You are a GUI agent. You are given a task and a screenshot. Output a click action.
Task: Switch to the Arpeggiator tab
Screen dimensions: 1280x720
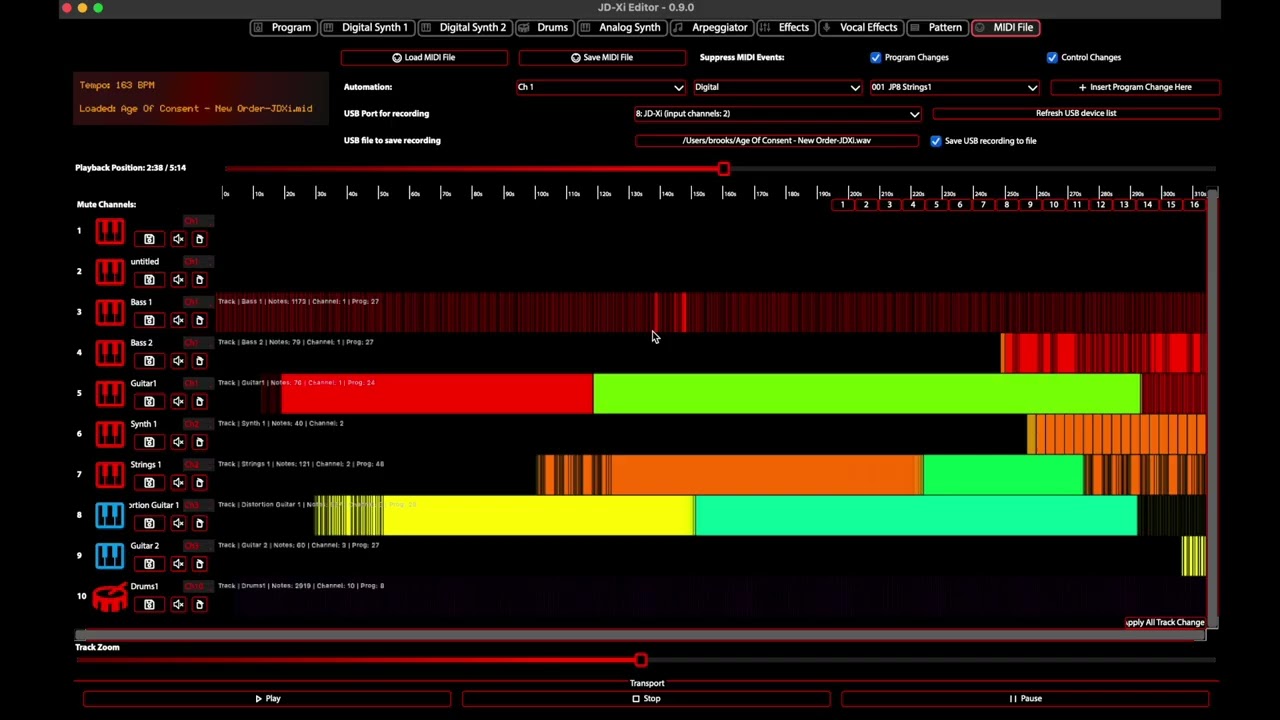[712, 27]
